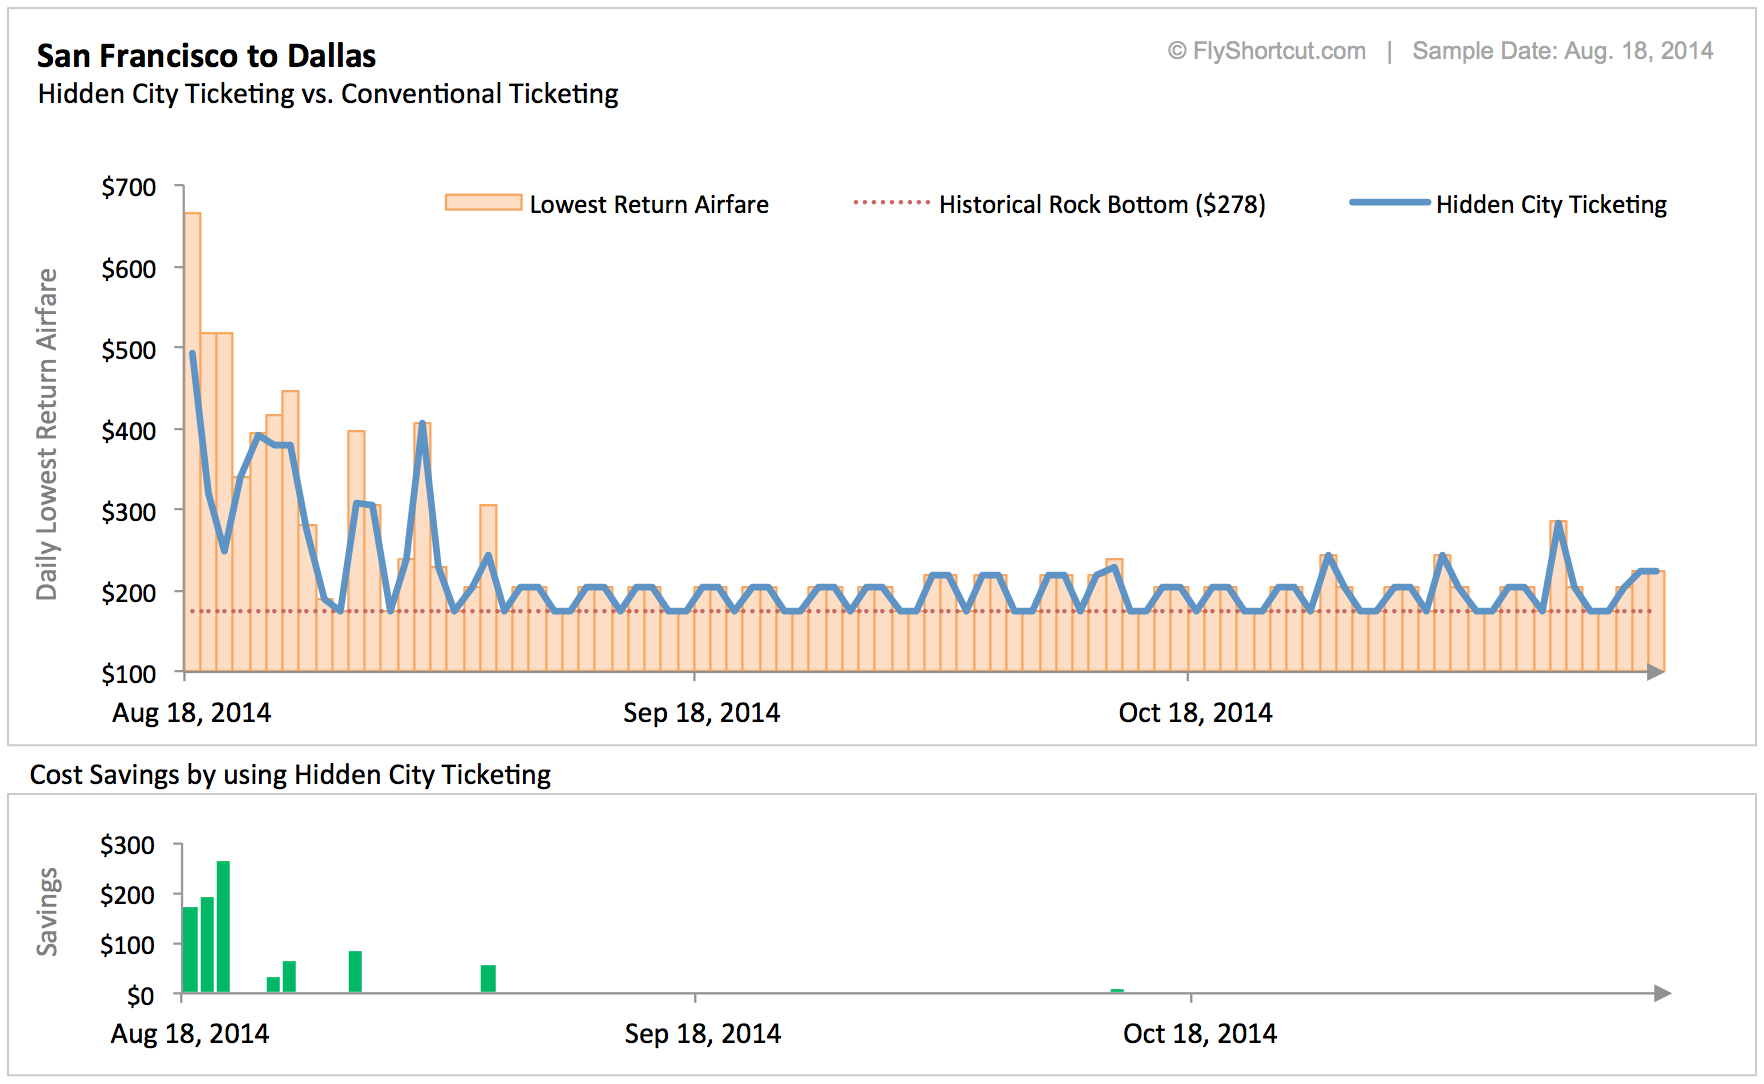
Task: Click the arrowhead ending the airfare chart x-axis
Action: coord(1656,672)
